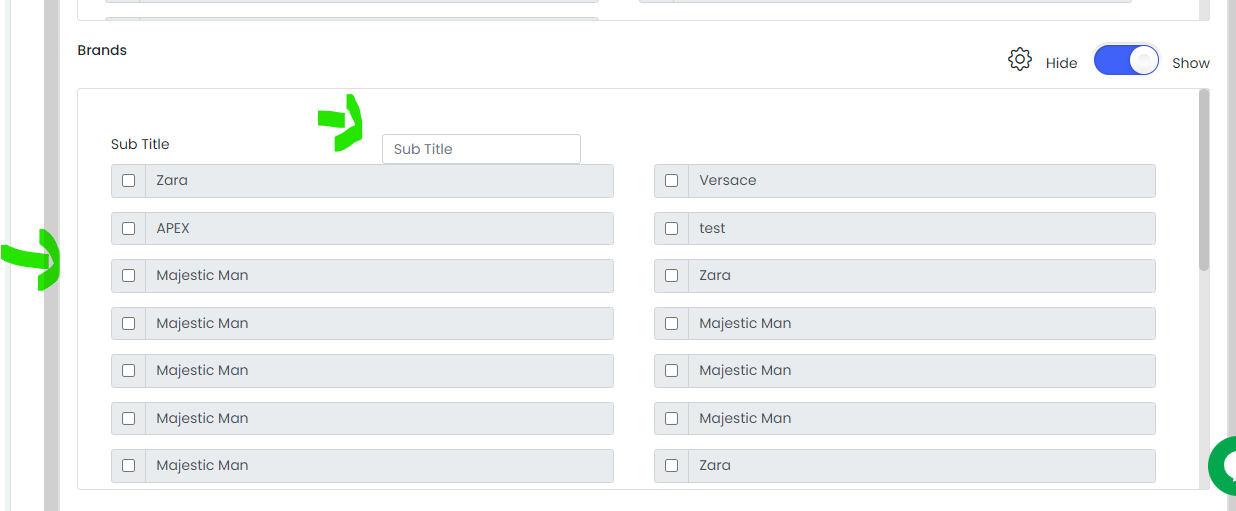Click the 'test' brand name field
1236x511 pixels.
[921, 229]
